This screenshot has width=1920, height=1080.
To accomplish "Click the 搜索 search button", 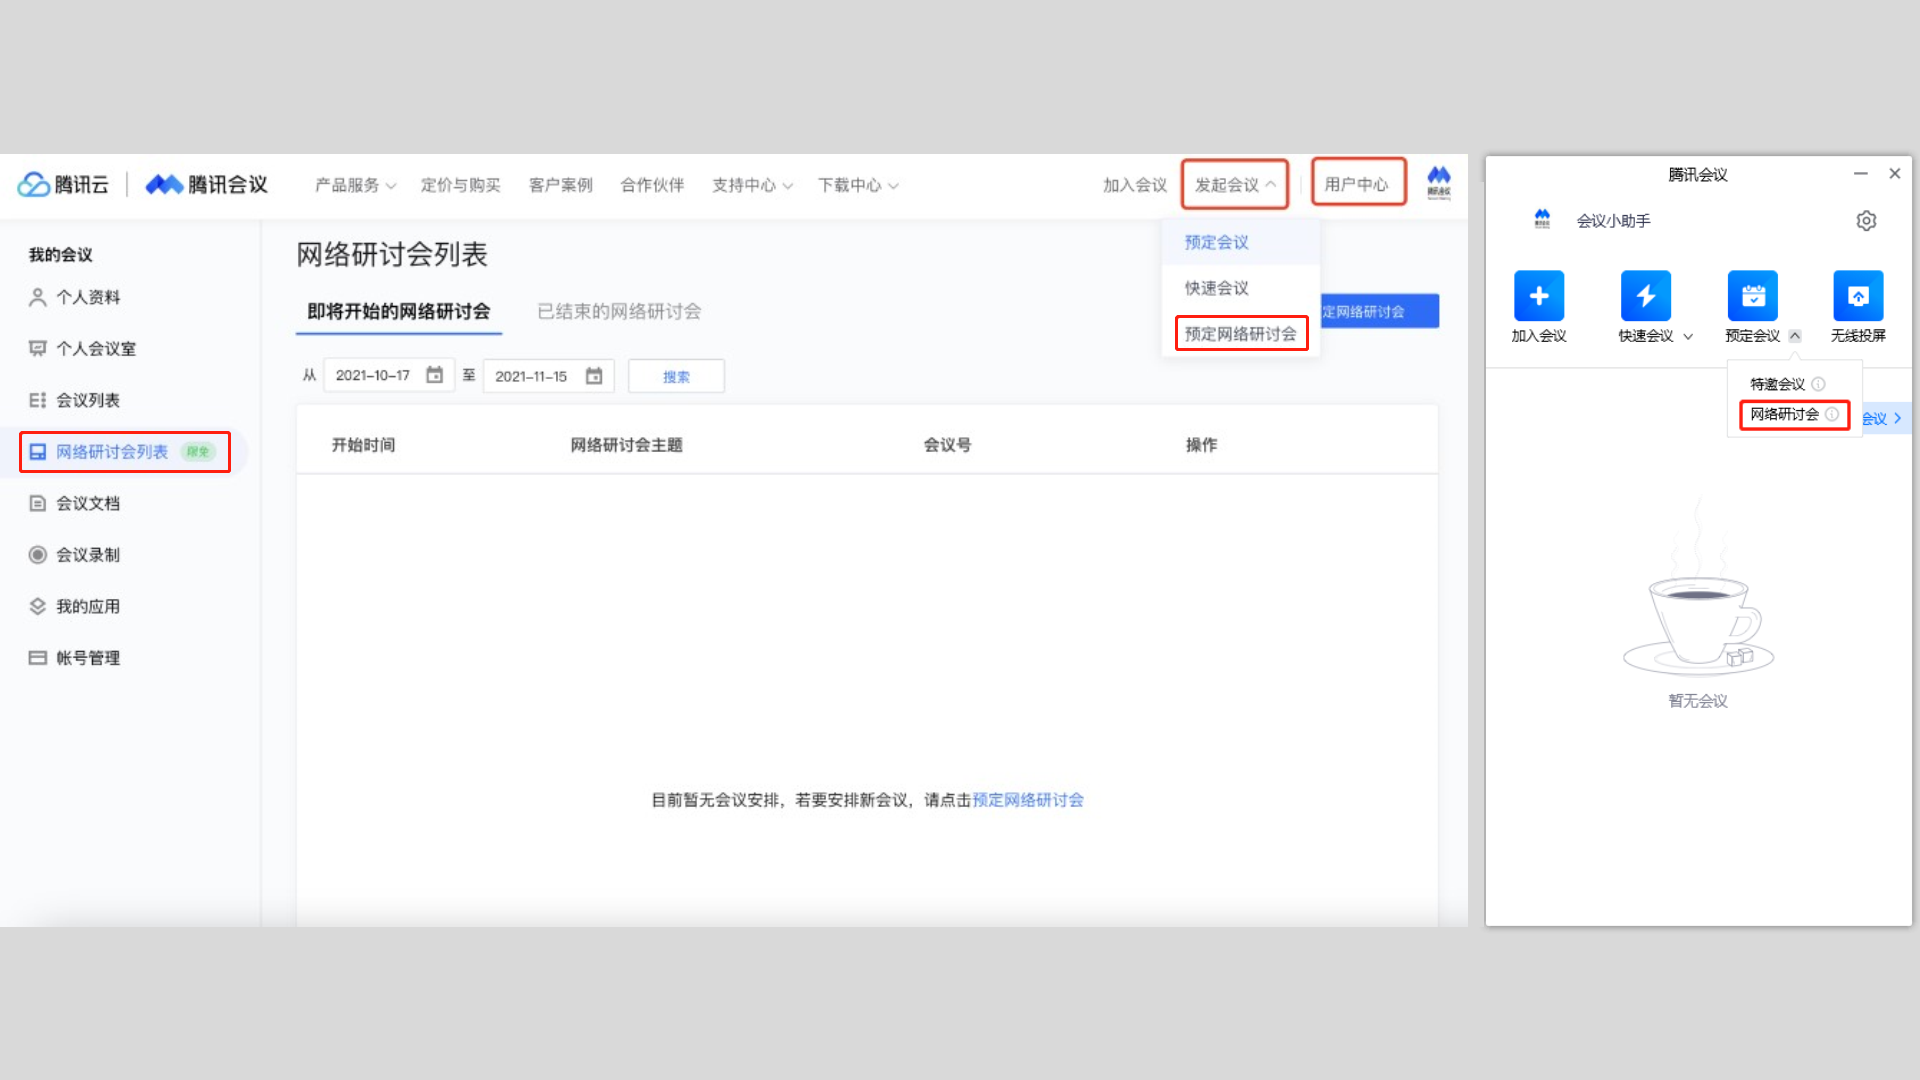I will coord(676,376).
